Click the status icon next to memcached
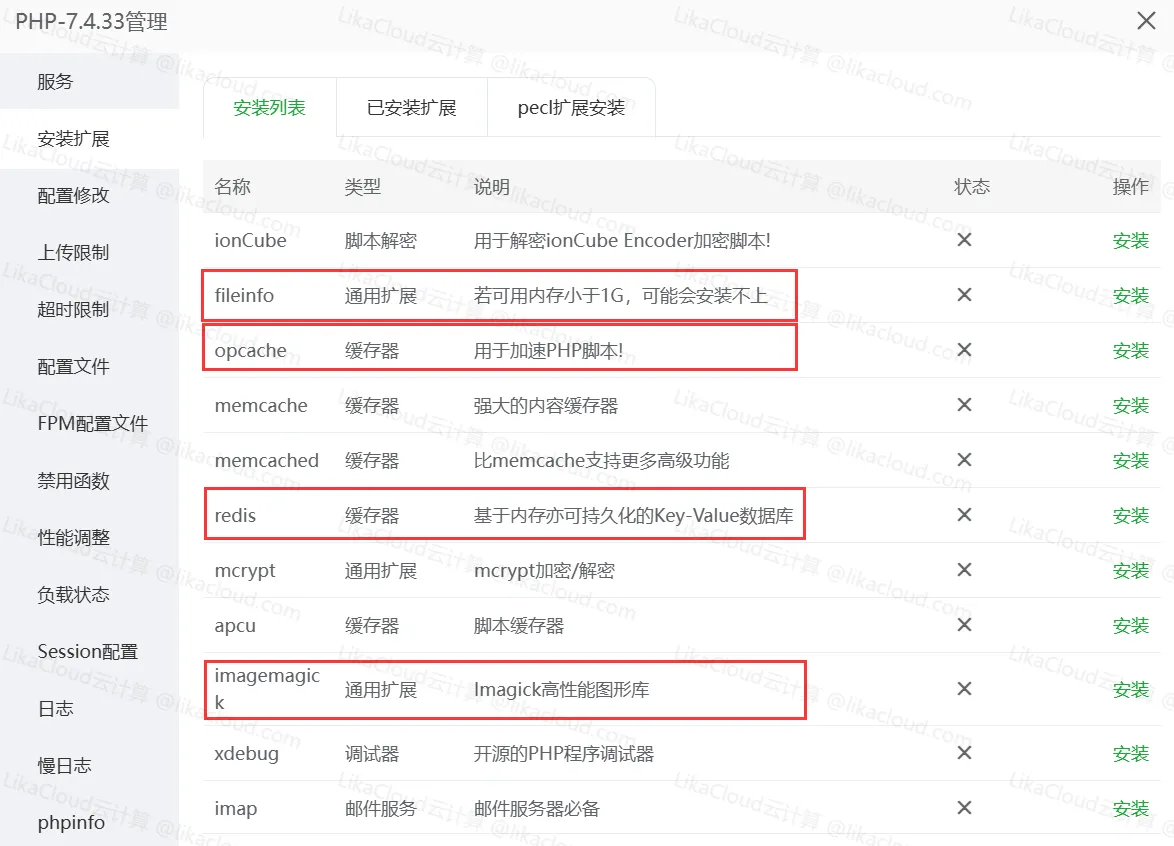The height and width of the screenshot is (846, 1174). click(963, 460)
